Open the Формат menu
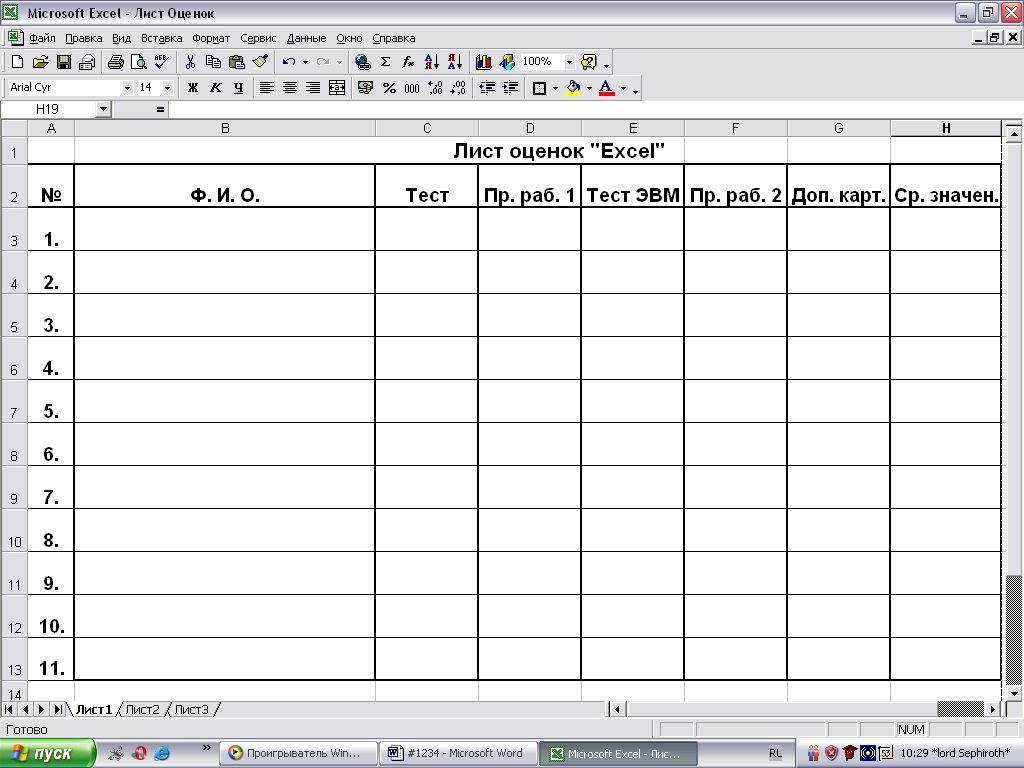The width and height of the screenshot is (1024, 768). click(x=211, y=38)
